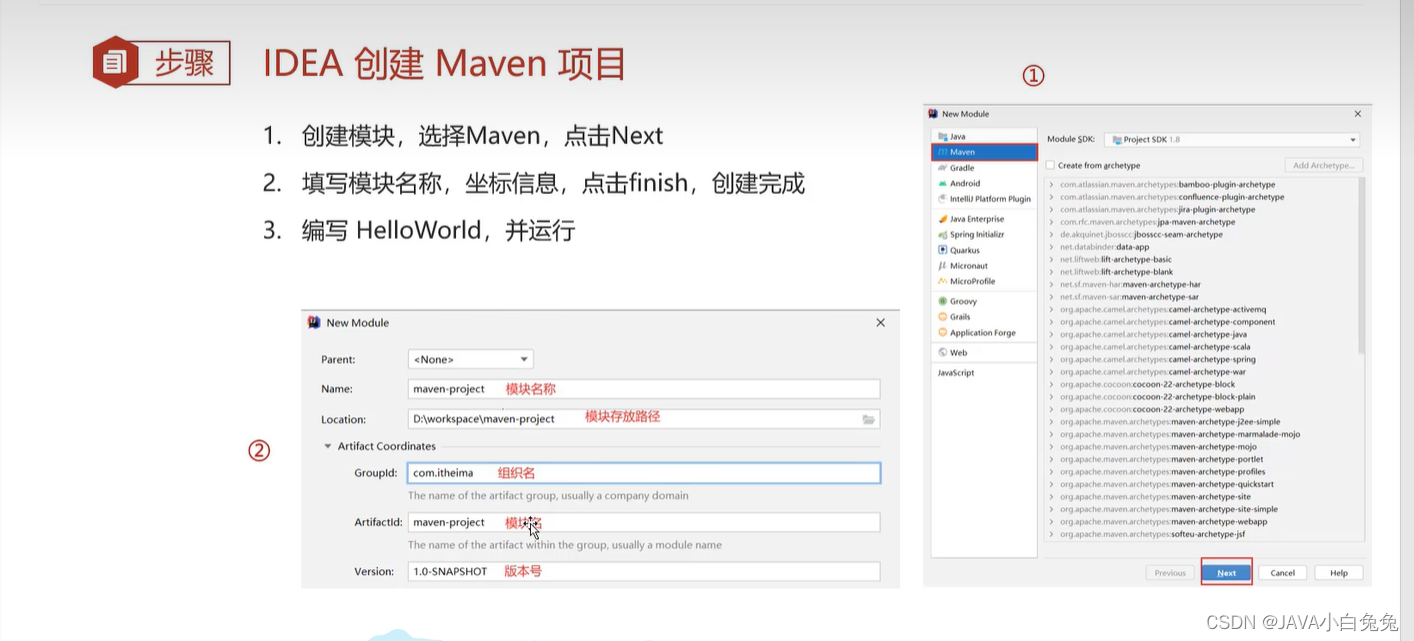Select the Micronaut module icon
The image size is (1414, 641).
(x=943, y=266)
